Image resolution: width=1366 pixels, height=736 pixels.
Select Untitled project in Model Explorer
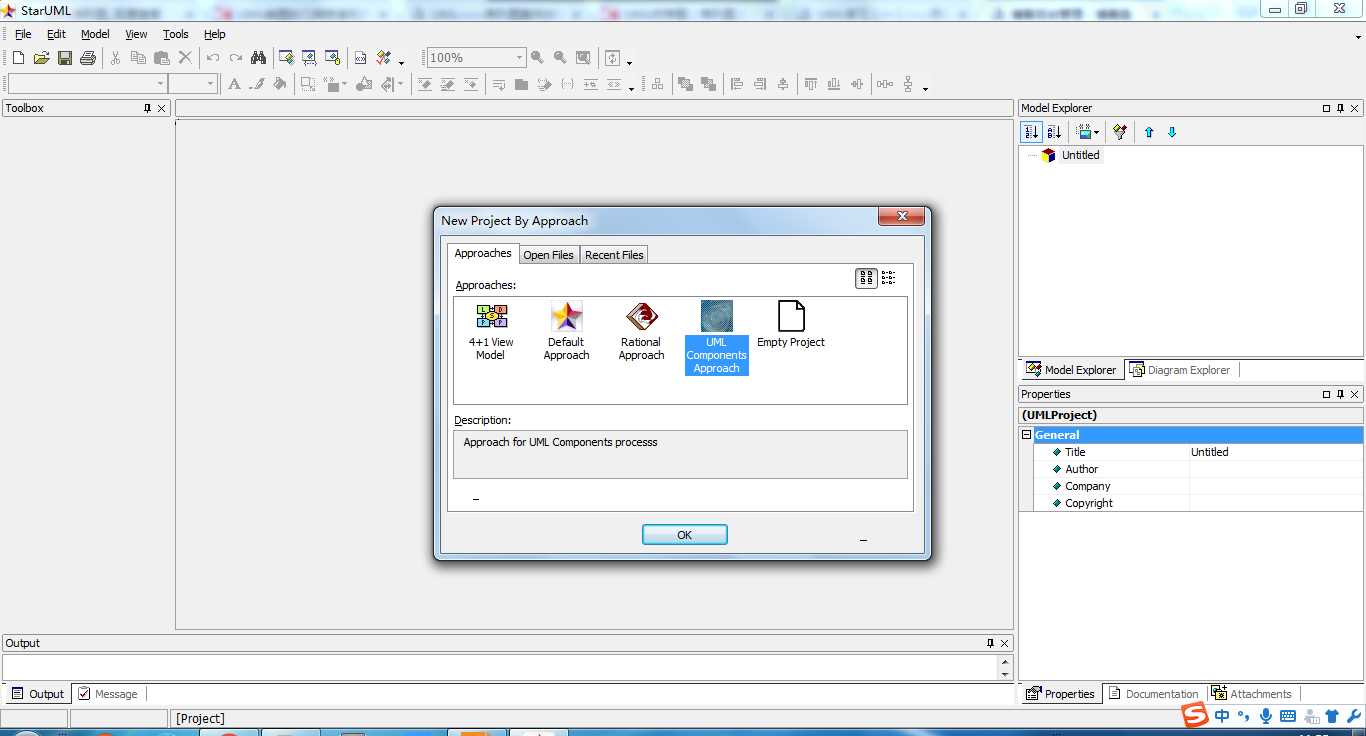pos(1080,155)
